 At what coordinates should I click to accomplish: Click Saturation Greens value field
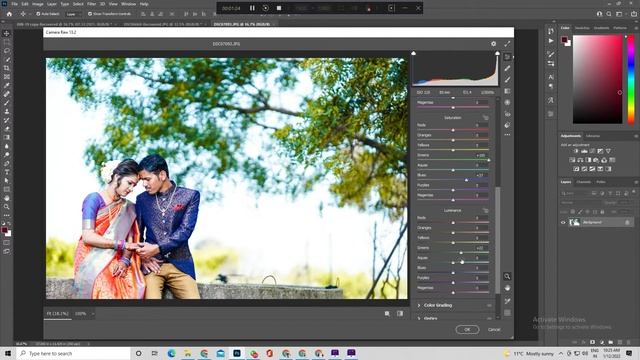pyautogui.click(x=481, y=156)
